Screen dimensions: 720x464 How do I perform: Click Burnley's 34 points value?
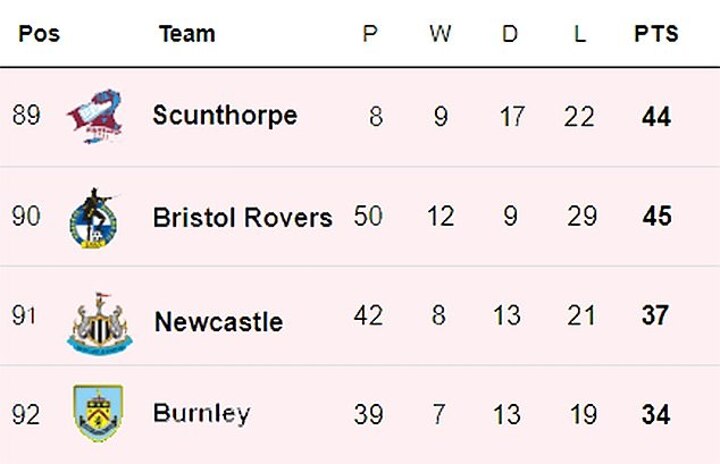pyautogui.click(x=656, y=414)
